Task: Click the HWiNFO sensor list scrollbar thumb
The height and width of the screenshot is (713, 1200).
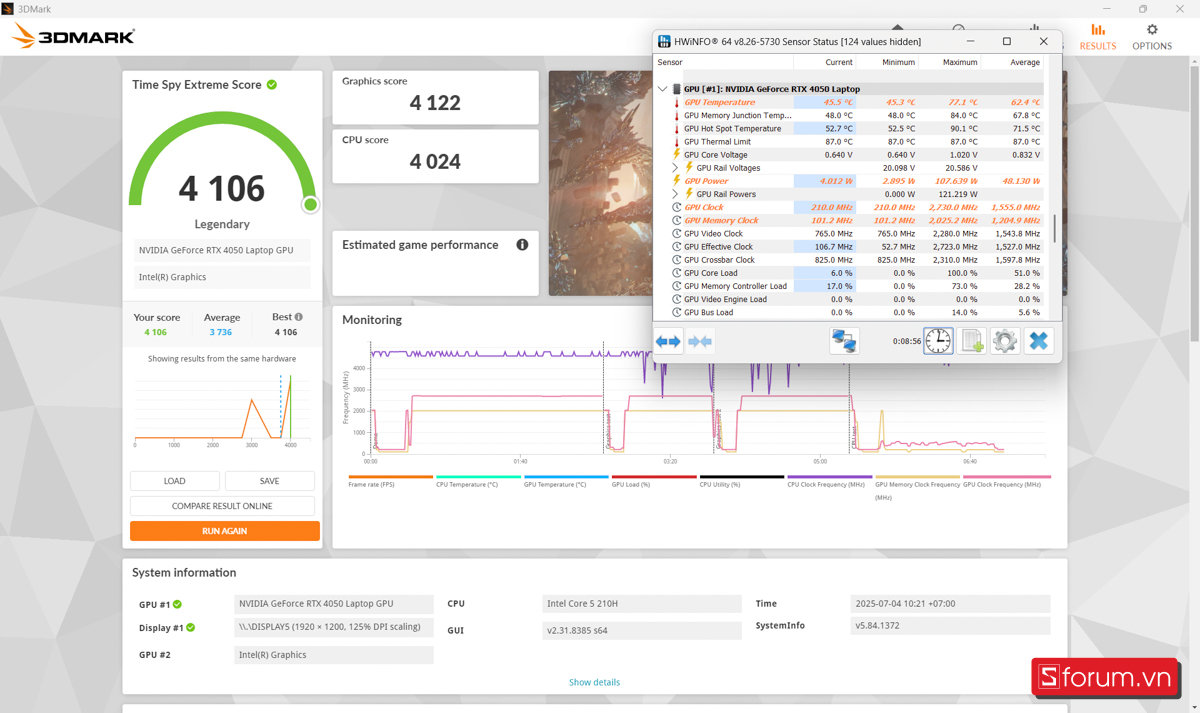Action: pos(1054,228)
